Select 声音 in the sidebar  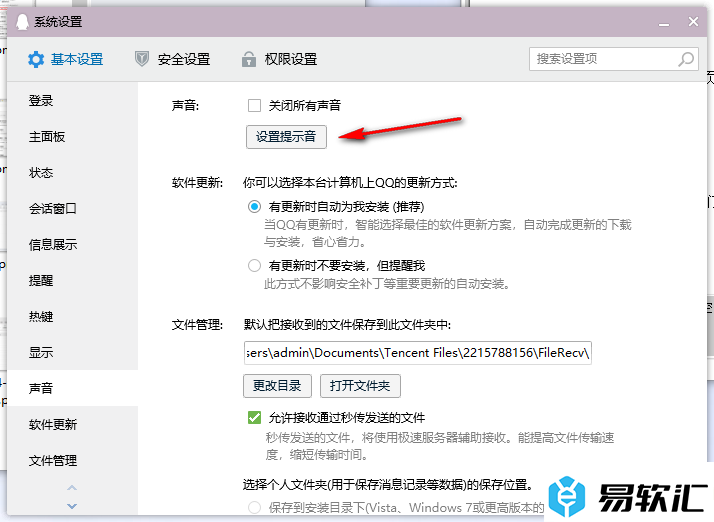[72, 388]
